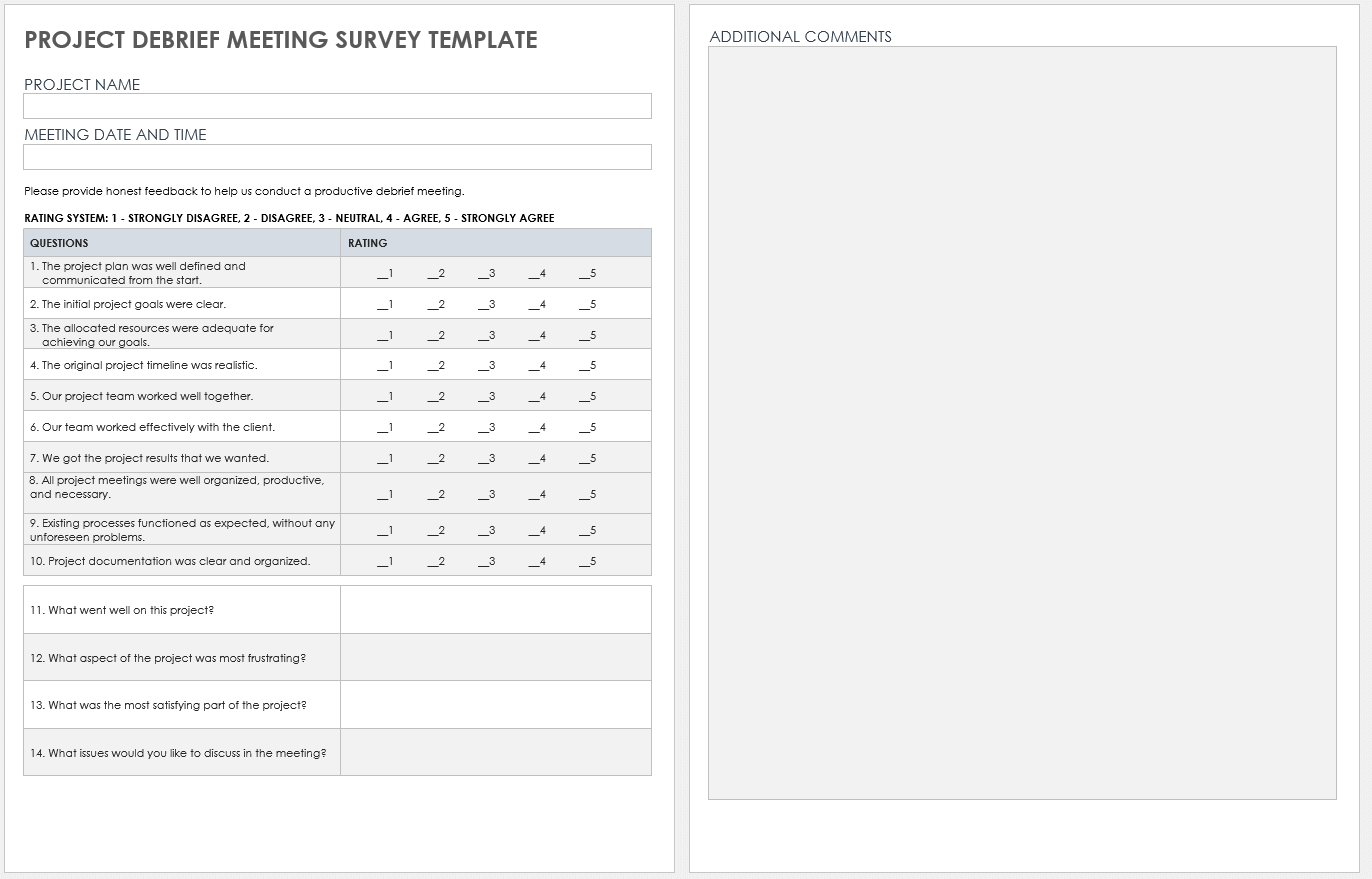
Task: Click the Project Name input field
Action: 337,106
